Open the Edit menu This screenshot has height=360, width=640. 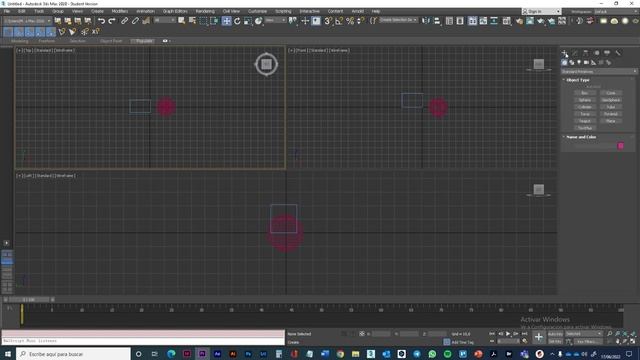tap(22, 11)
